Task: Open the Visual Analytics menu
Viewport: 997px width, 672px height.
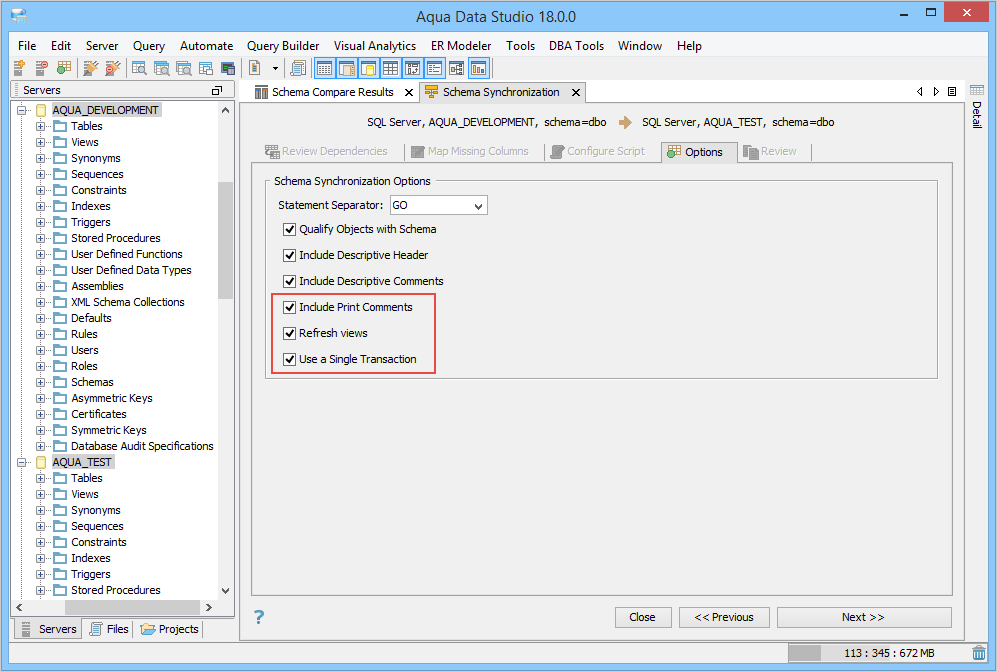Action: (x=375, y=46)
